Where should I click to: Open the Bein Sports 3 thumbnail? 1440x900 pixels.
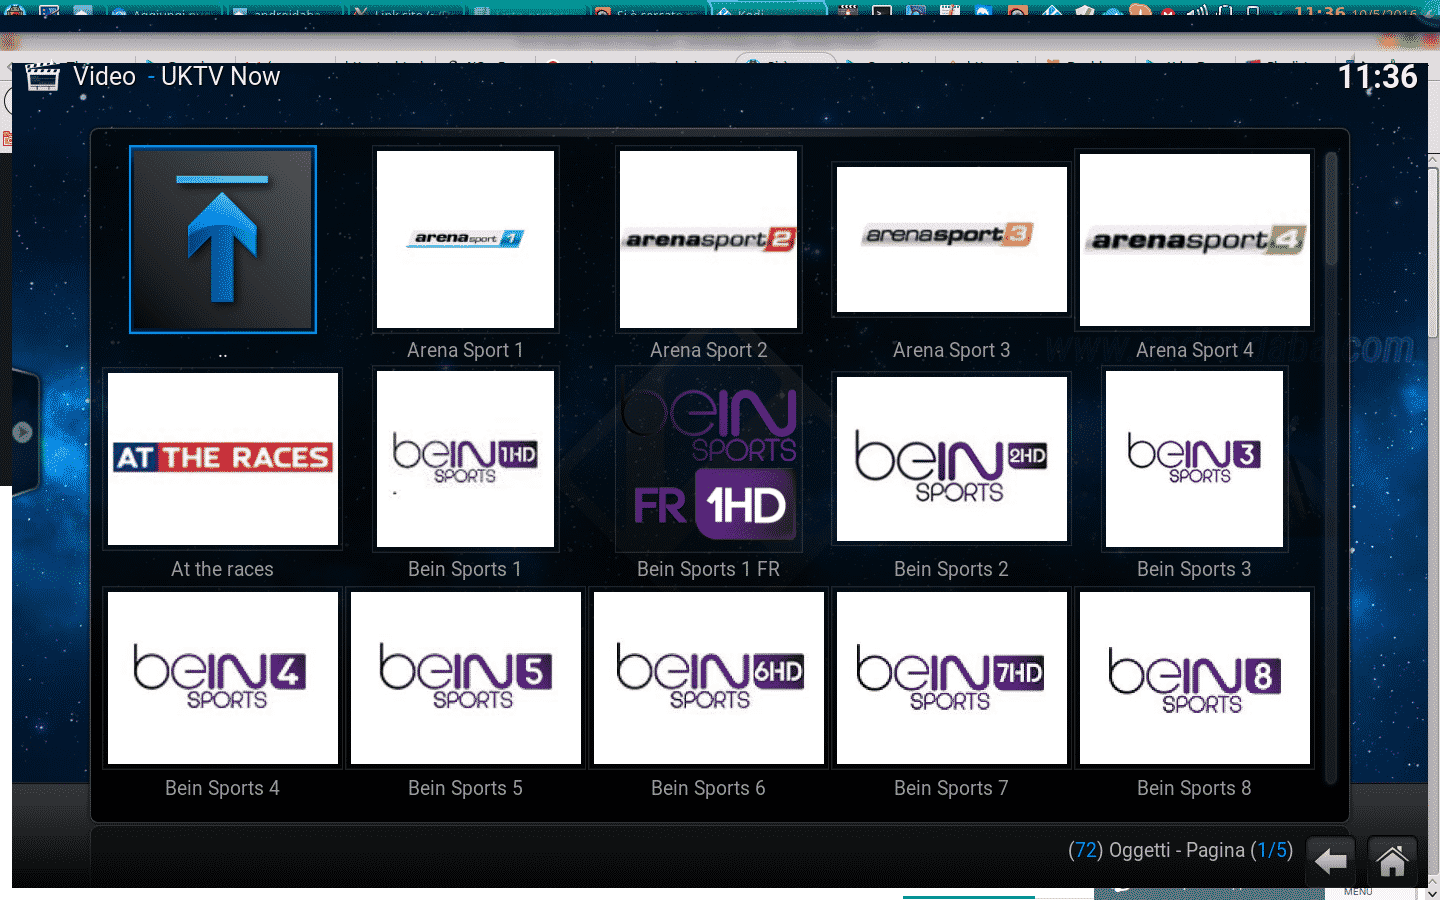[1194, 459]
